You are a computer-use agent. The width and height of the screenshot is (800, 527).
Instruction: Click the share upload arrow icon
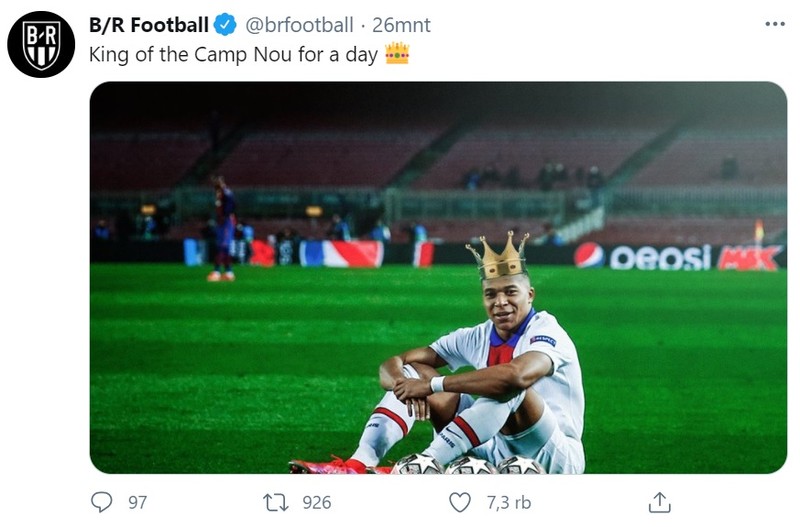coord(659,501)
